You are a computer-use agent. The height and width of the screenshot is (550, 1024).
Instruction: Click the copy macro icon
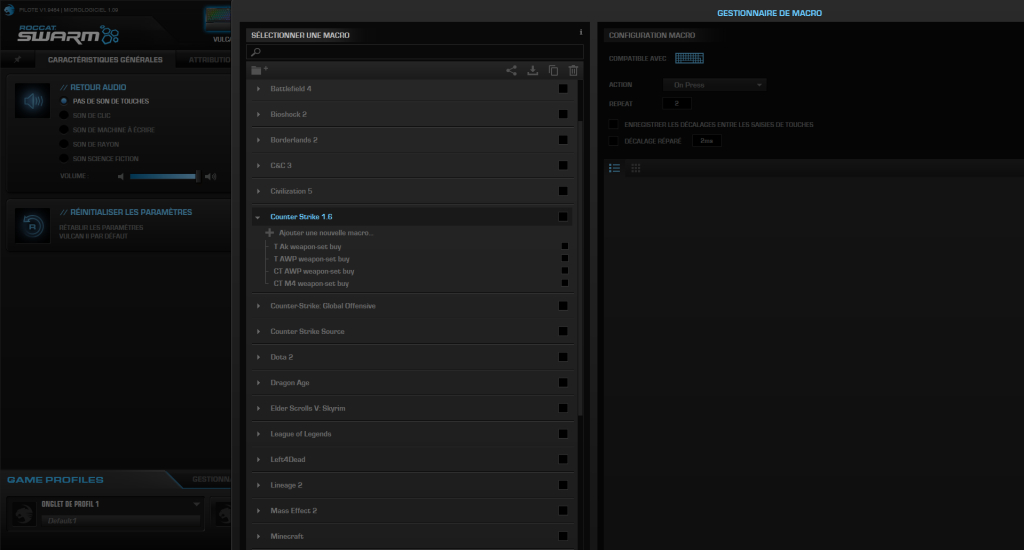click(x=553, y=71)
